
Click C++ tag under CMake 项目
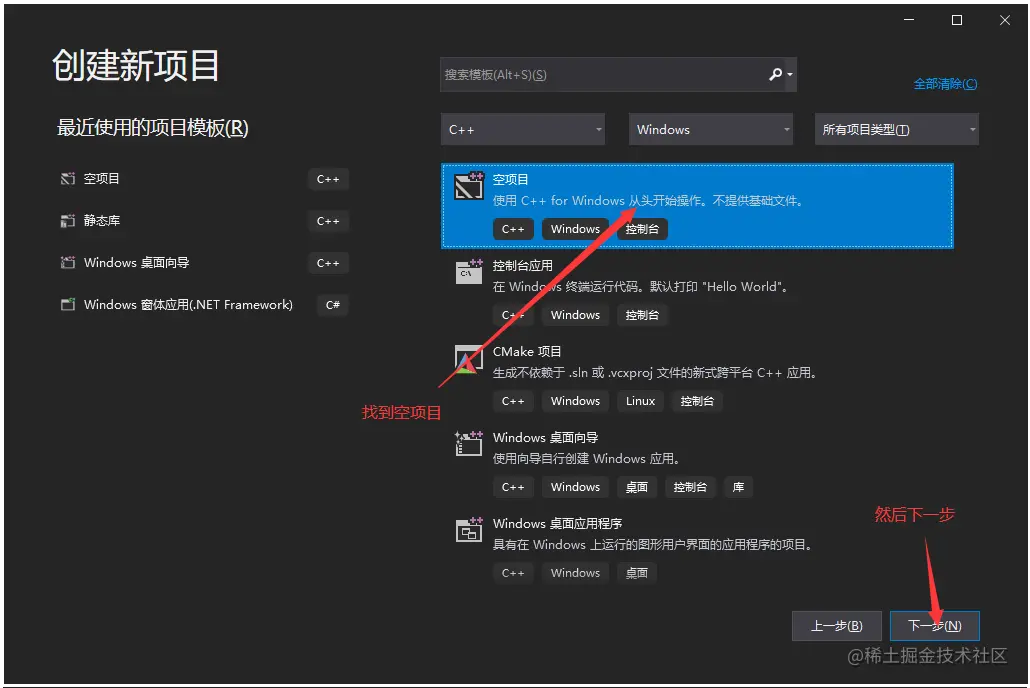click(x=513, y=401)
